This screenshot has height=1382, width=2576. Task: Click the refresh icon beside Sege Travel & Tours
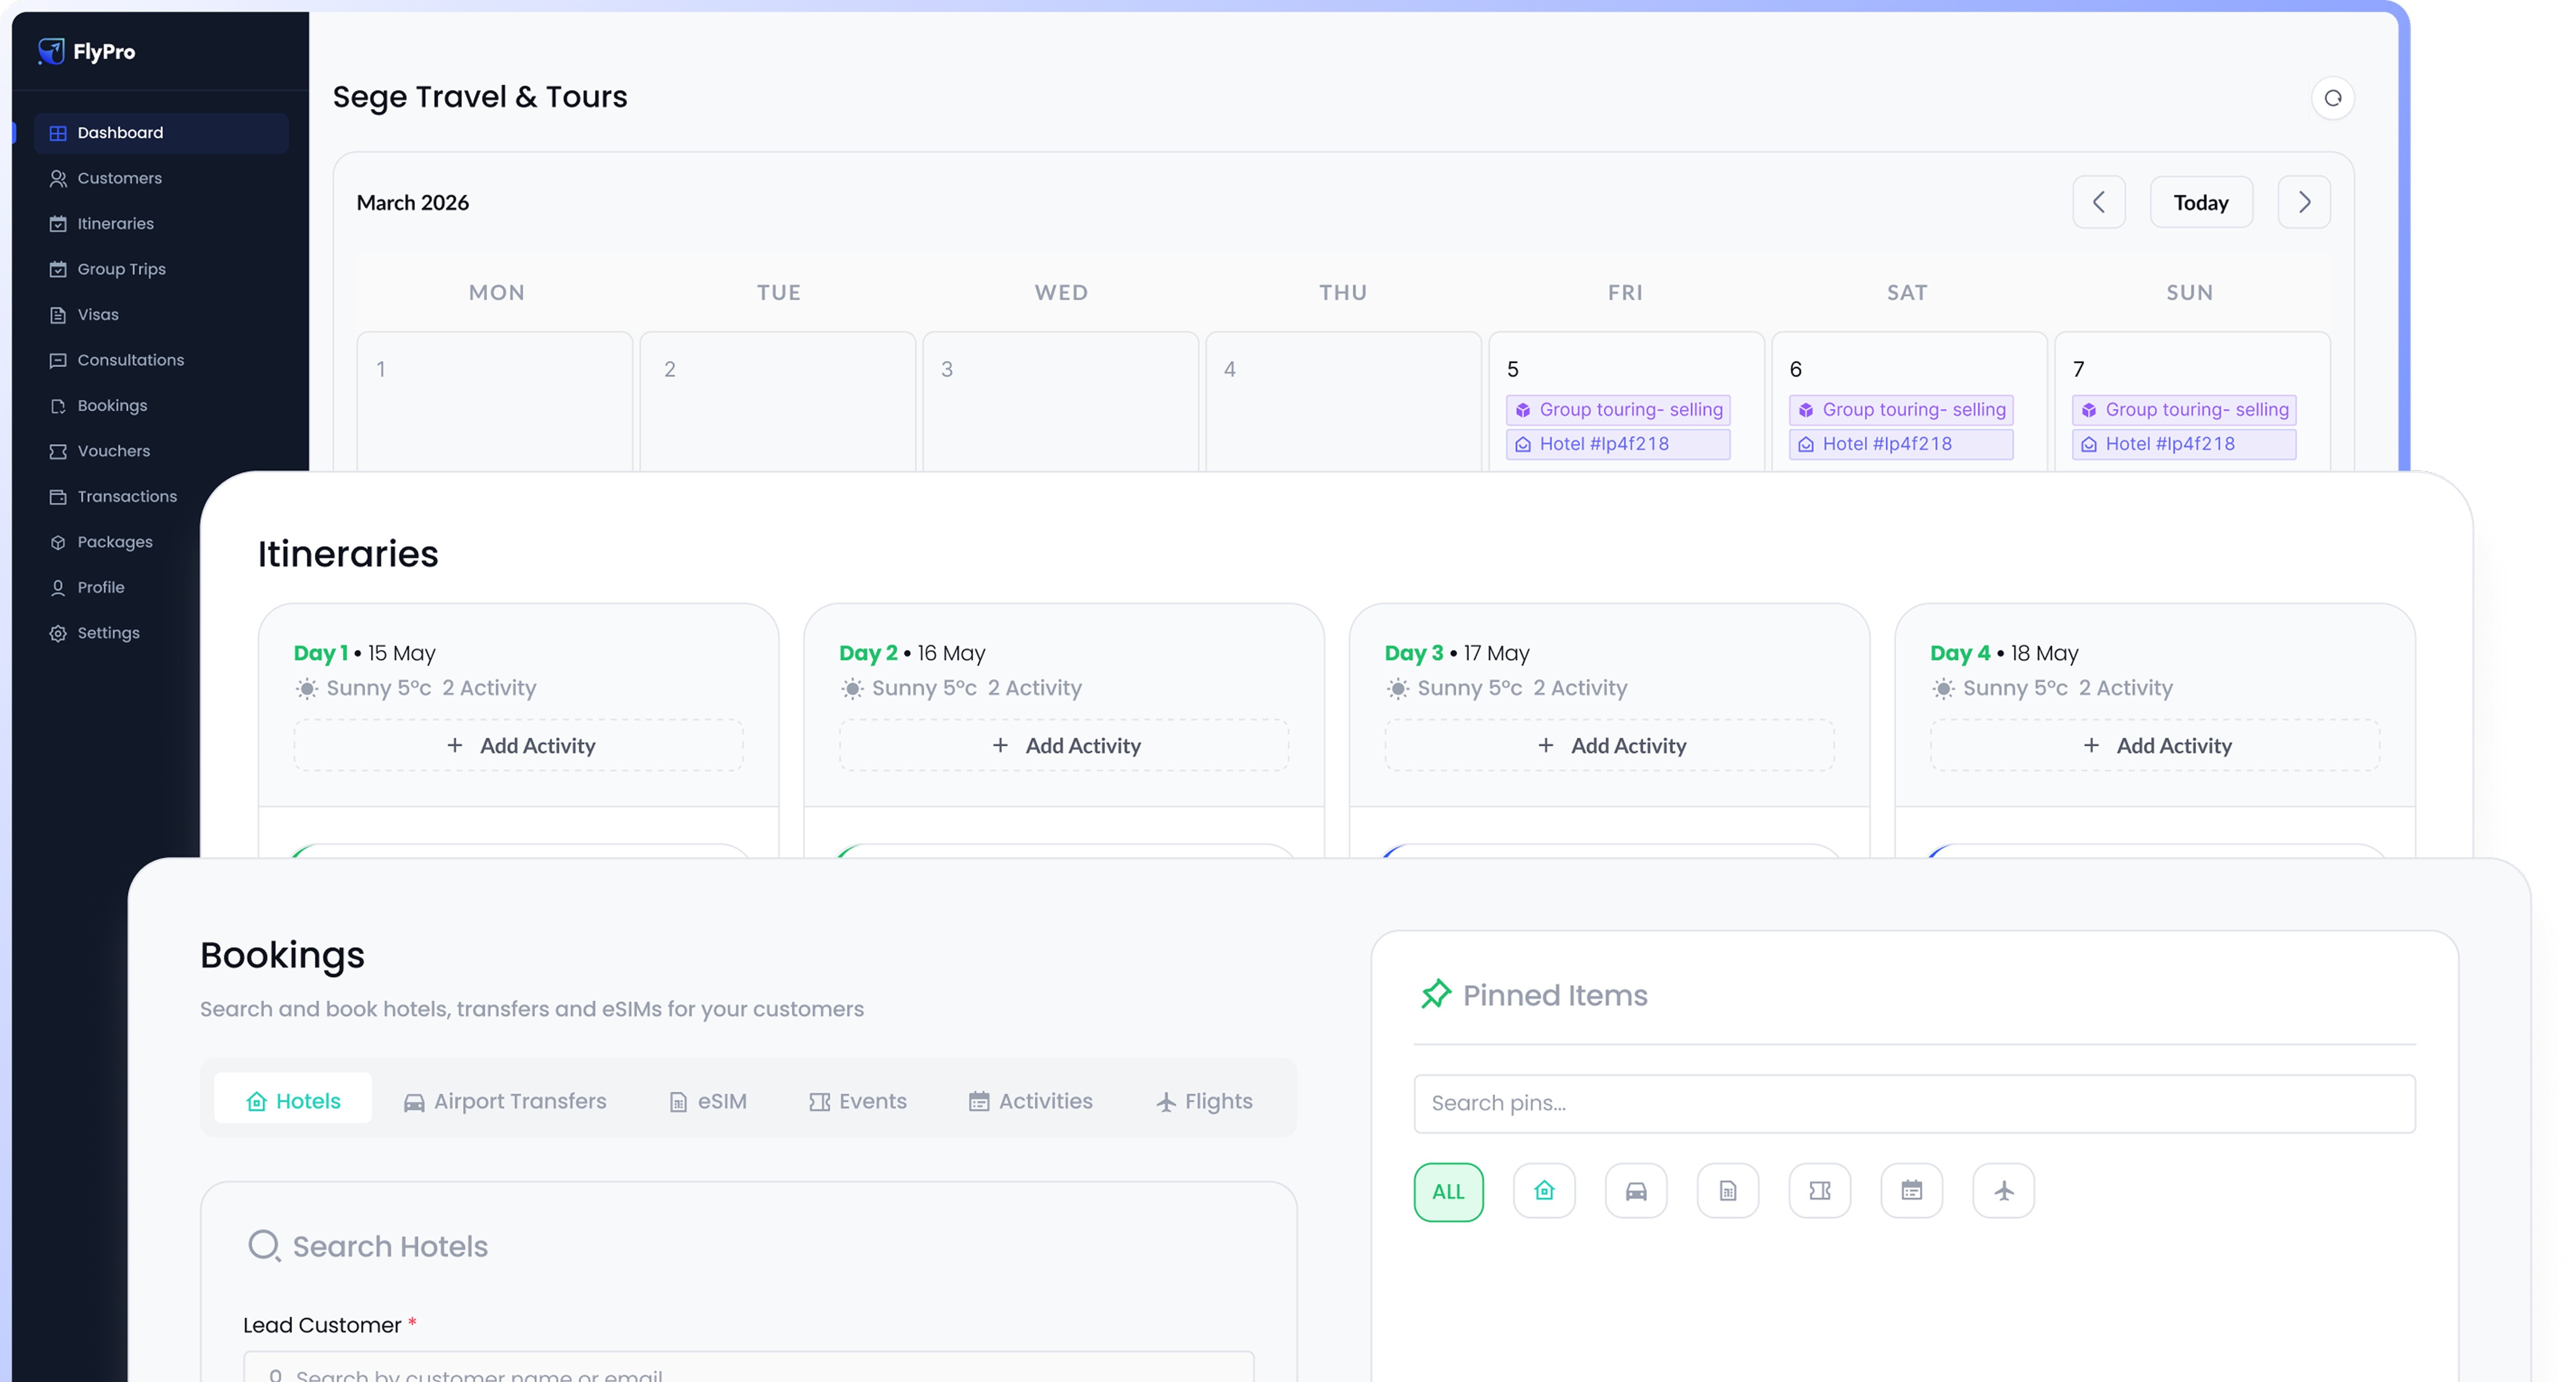coord(2333,98)
